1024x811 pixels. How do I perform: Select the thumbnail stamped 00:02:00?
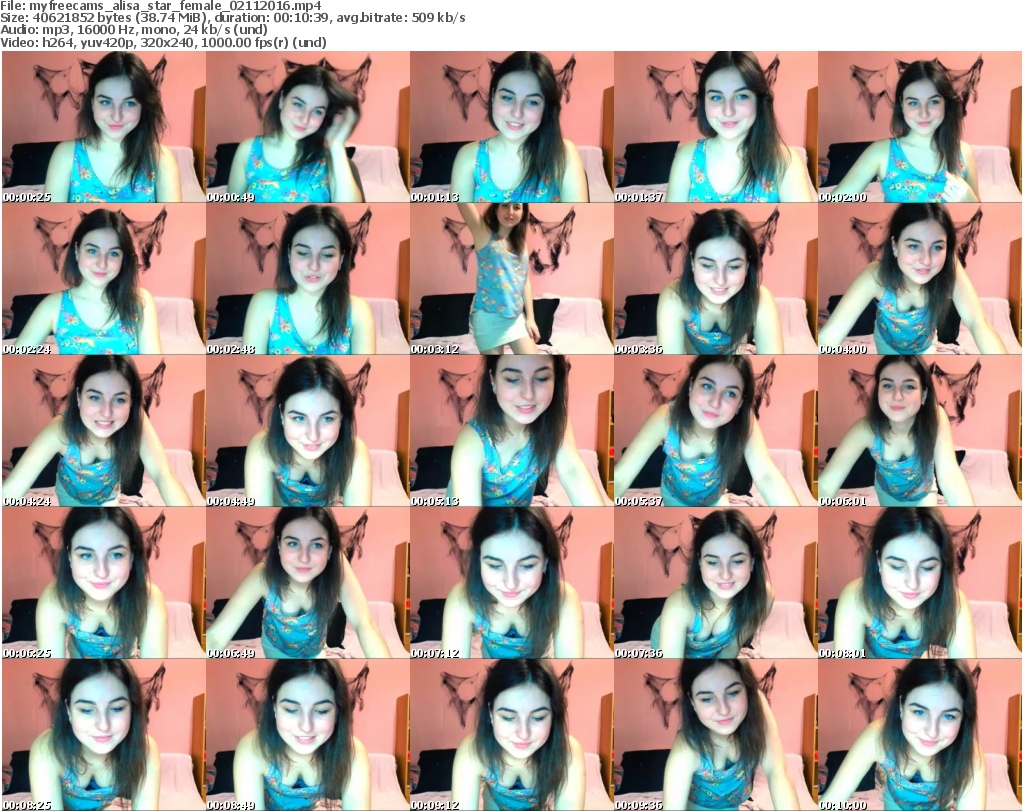(x=920, y=127)
